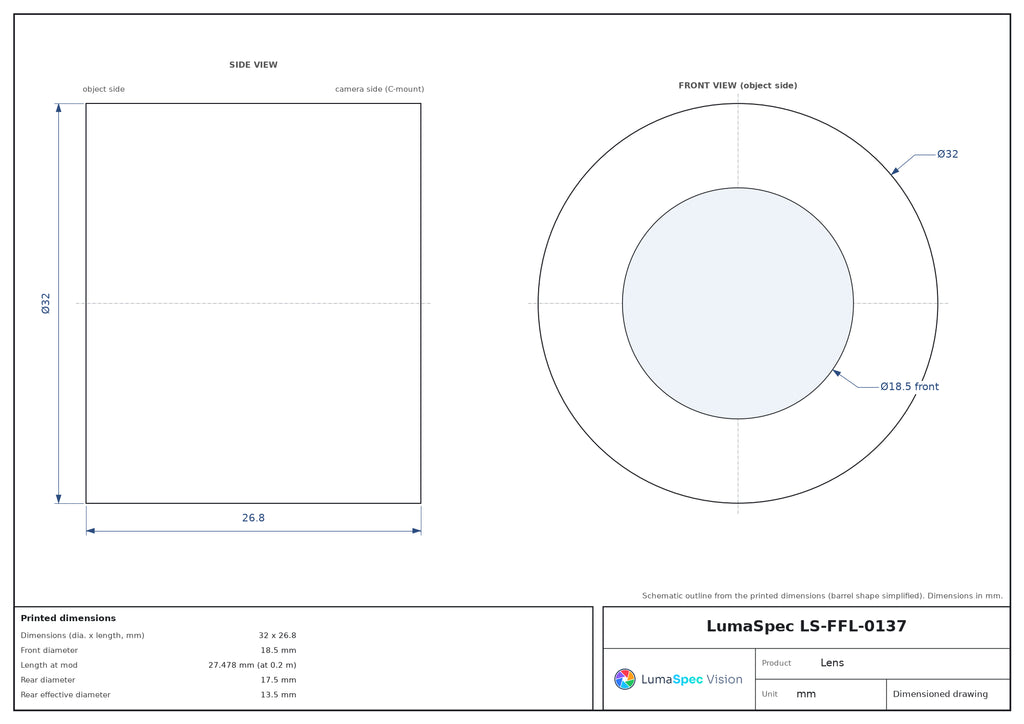The height and width of the screenshot is (724, 1024).
Task: Click the 'LumaSpec Vision' wordmark text
Action: 692,680
